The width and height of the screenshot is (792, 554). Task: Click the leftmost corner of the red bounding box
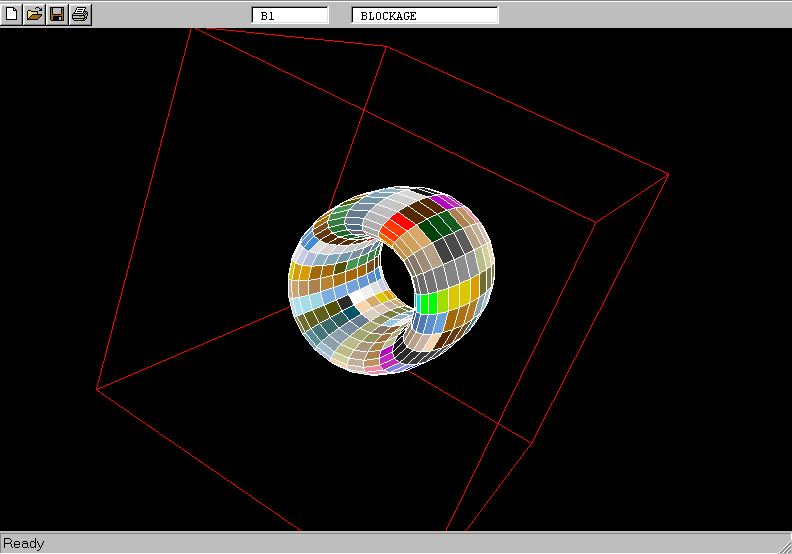click(97, 389)
